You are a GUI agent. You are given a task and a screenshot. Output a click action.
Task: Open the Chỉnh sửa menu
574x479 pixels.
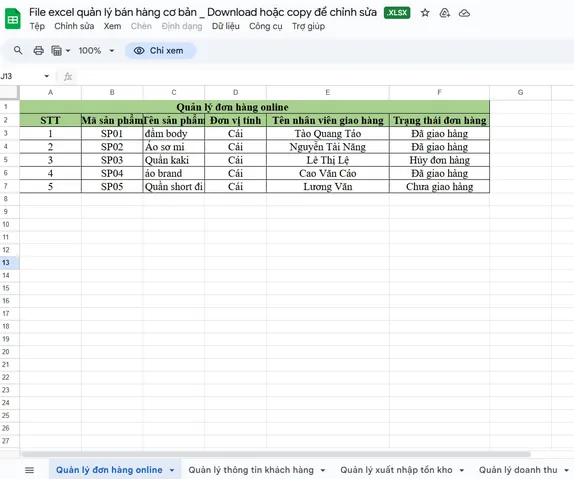[x=74, y=26]
